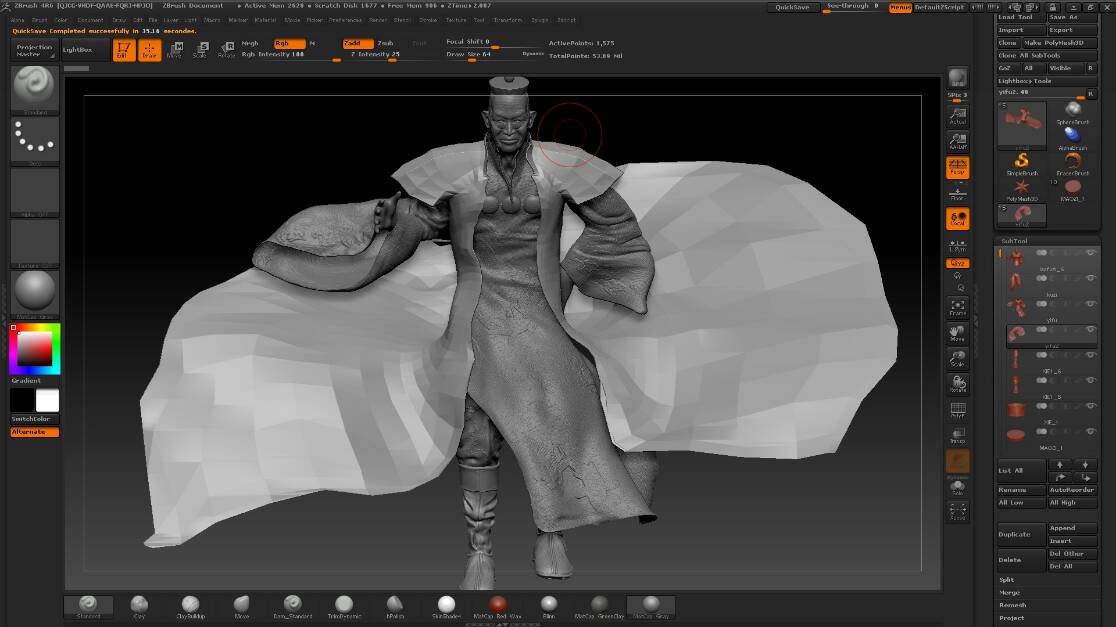Activate the Edit mode button

(124, 50)
